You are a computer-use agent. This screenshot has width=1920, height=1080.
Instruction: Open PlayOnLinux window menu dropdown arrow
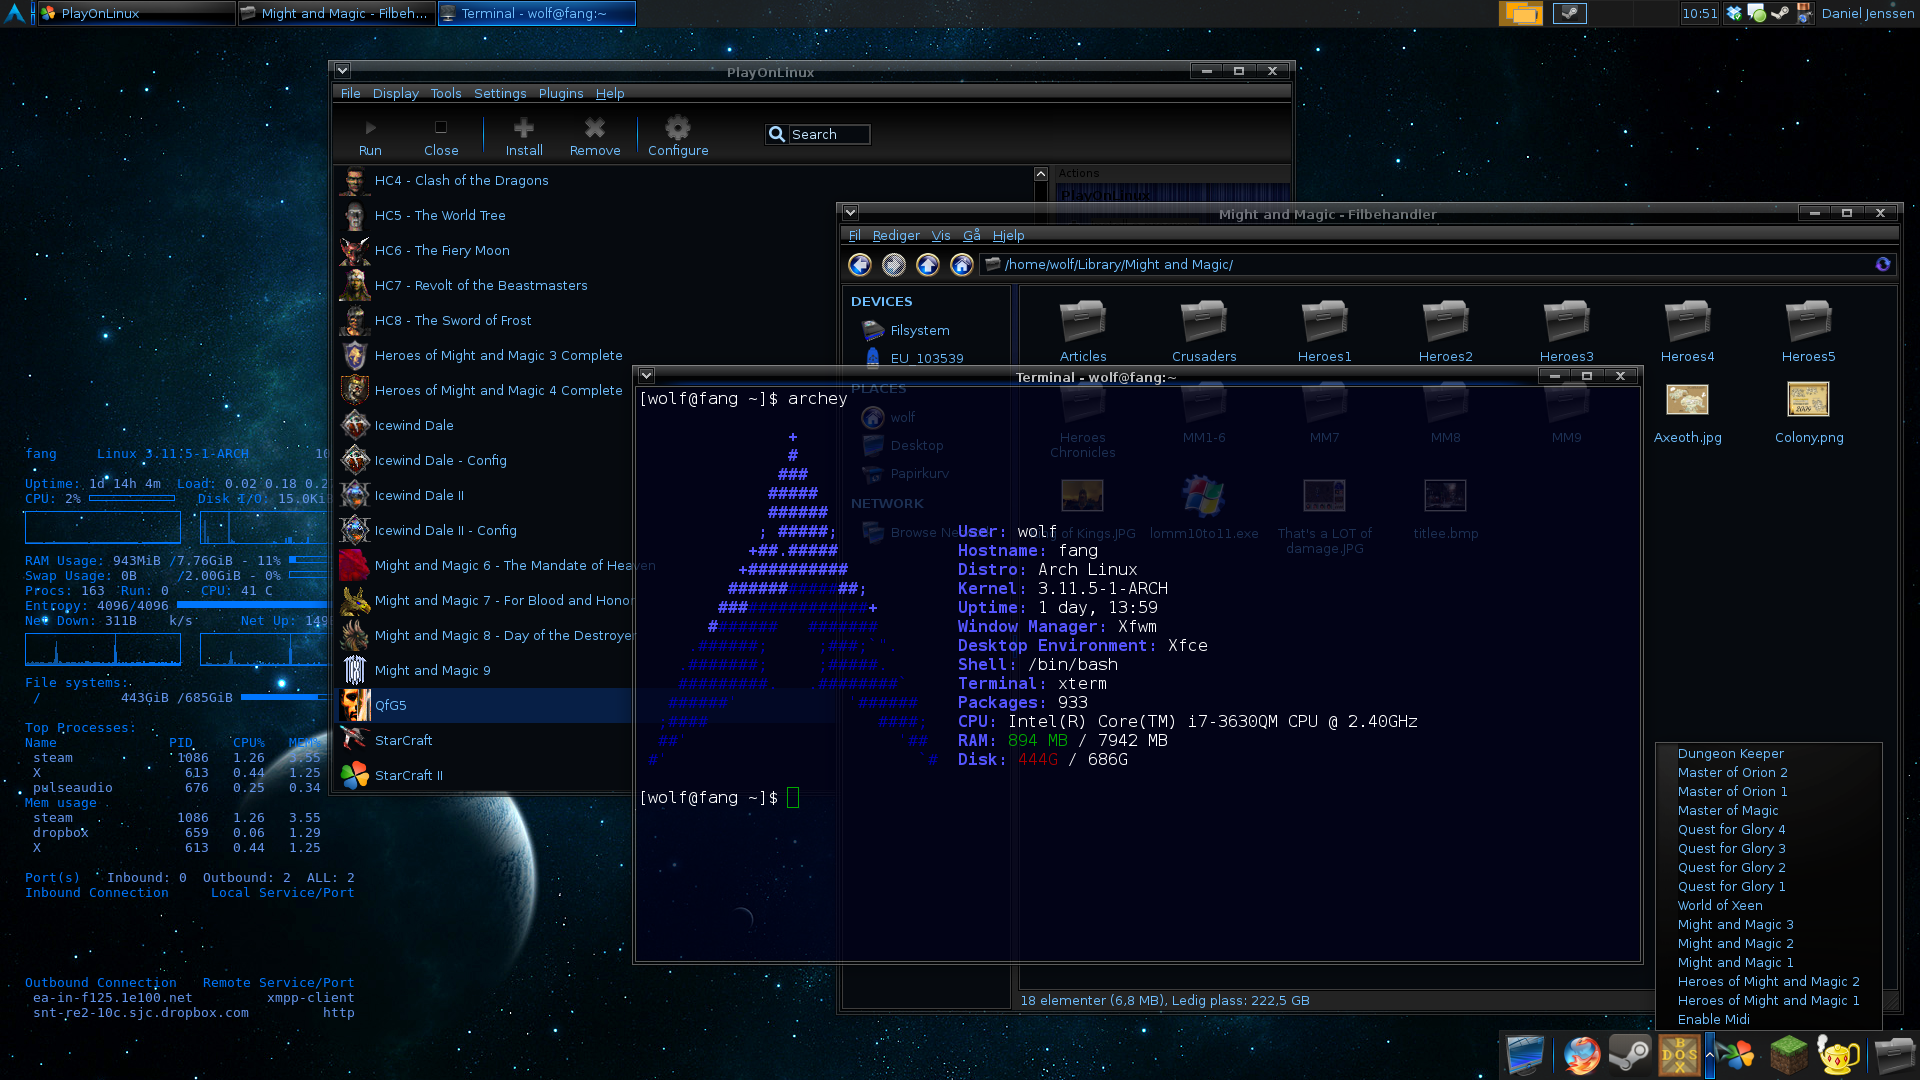342,71
